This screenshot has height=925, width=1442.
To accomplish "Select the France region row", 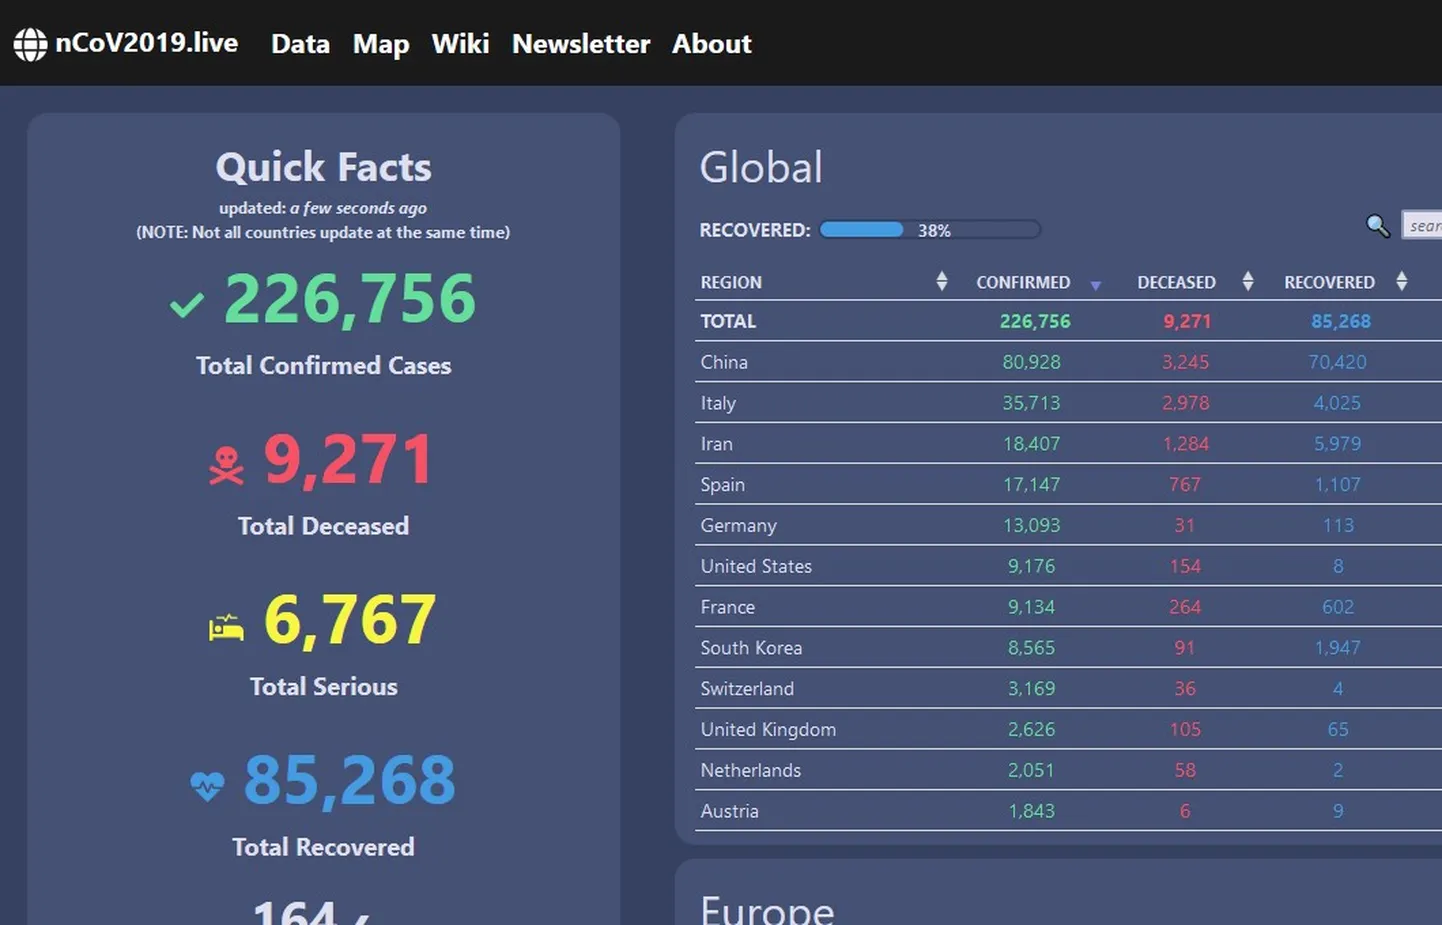I will tap(1068, 607).
